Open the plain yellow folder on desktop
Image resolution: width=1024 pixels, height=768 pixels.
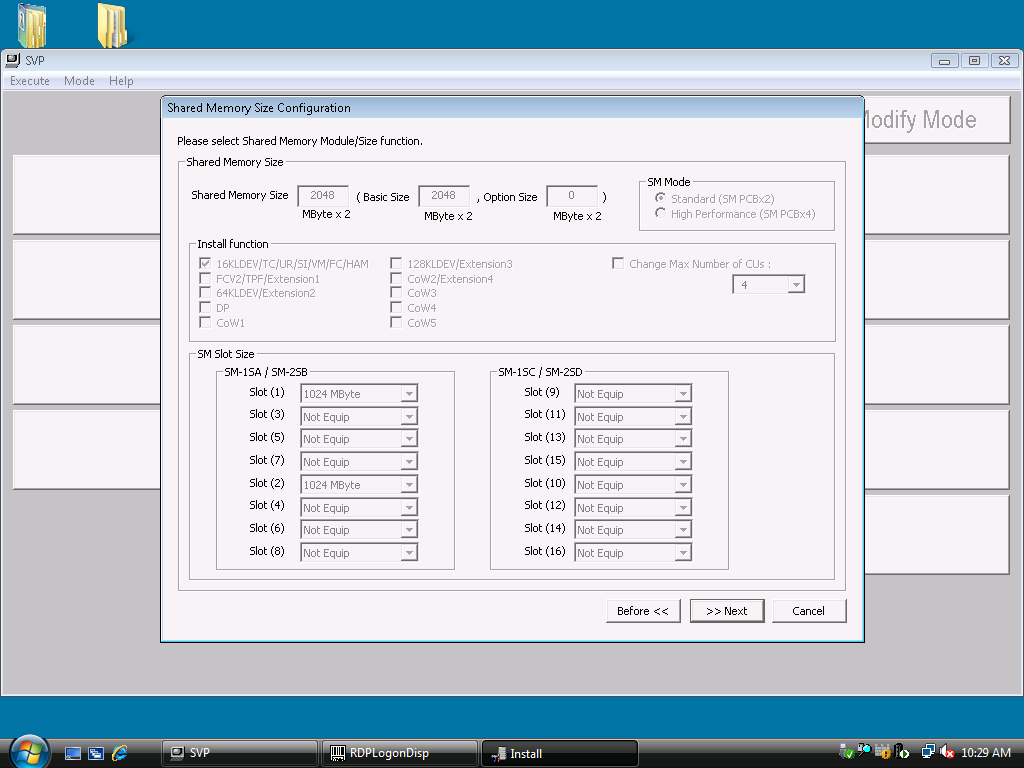[x=111, y=26]
